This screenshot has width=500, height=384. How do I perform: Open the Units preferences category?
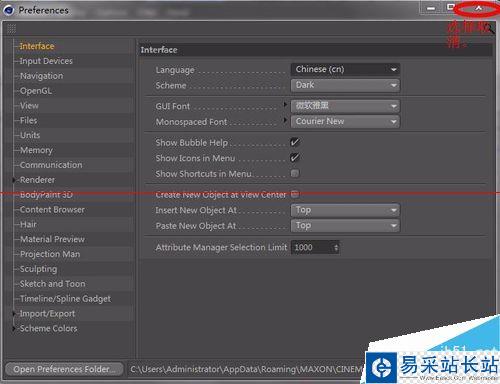pyautogui.click(x=30, y=135)
